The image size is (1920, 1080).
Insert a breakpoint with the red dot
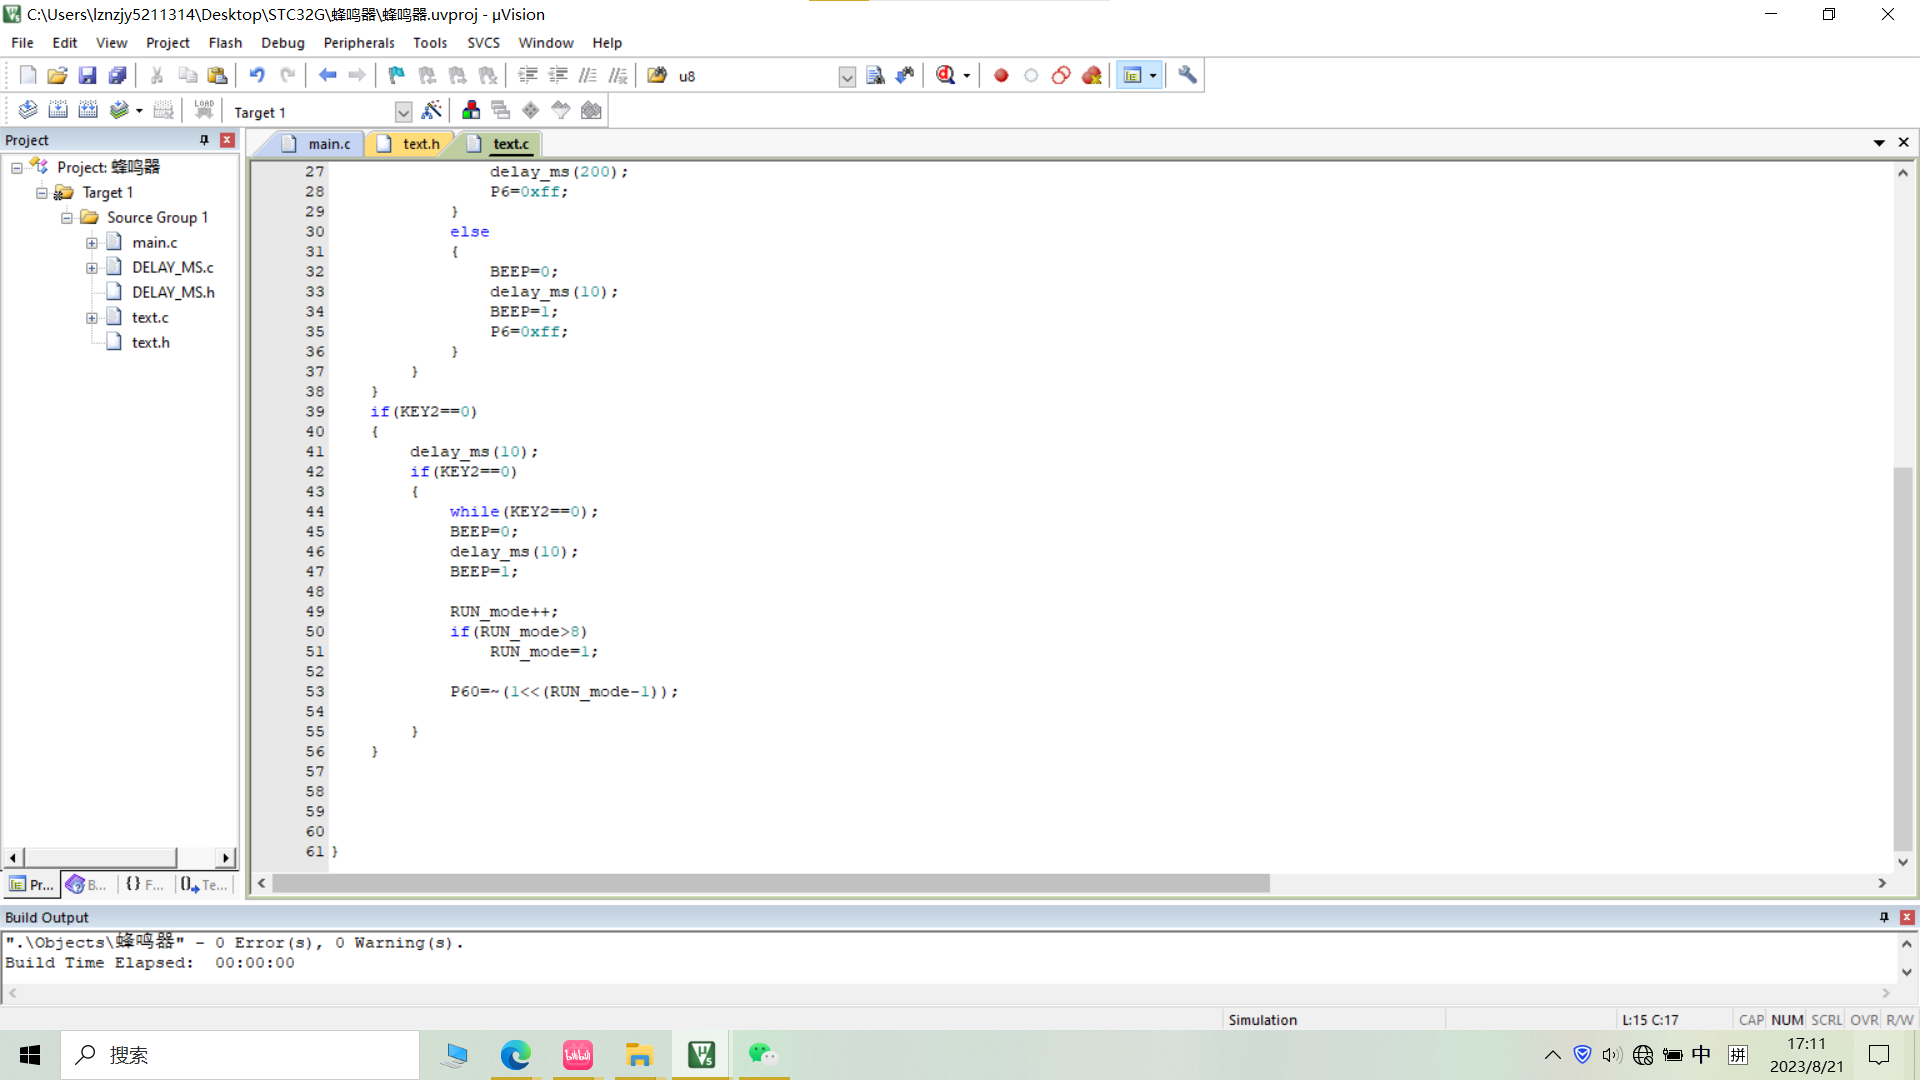1001,75
